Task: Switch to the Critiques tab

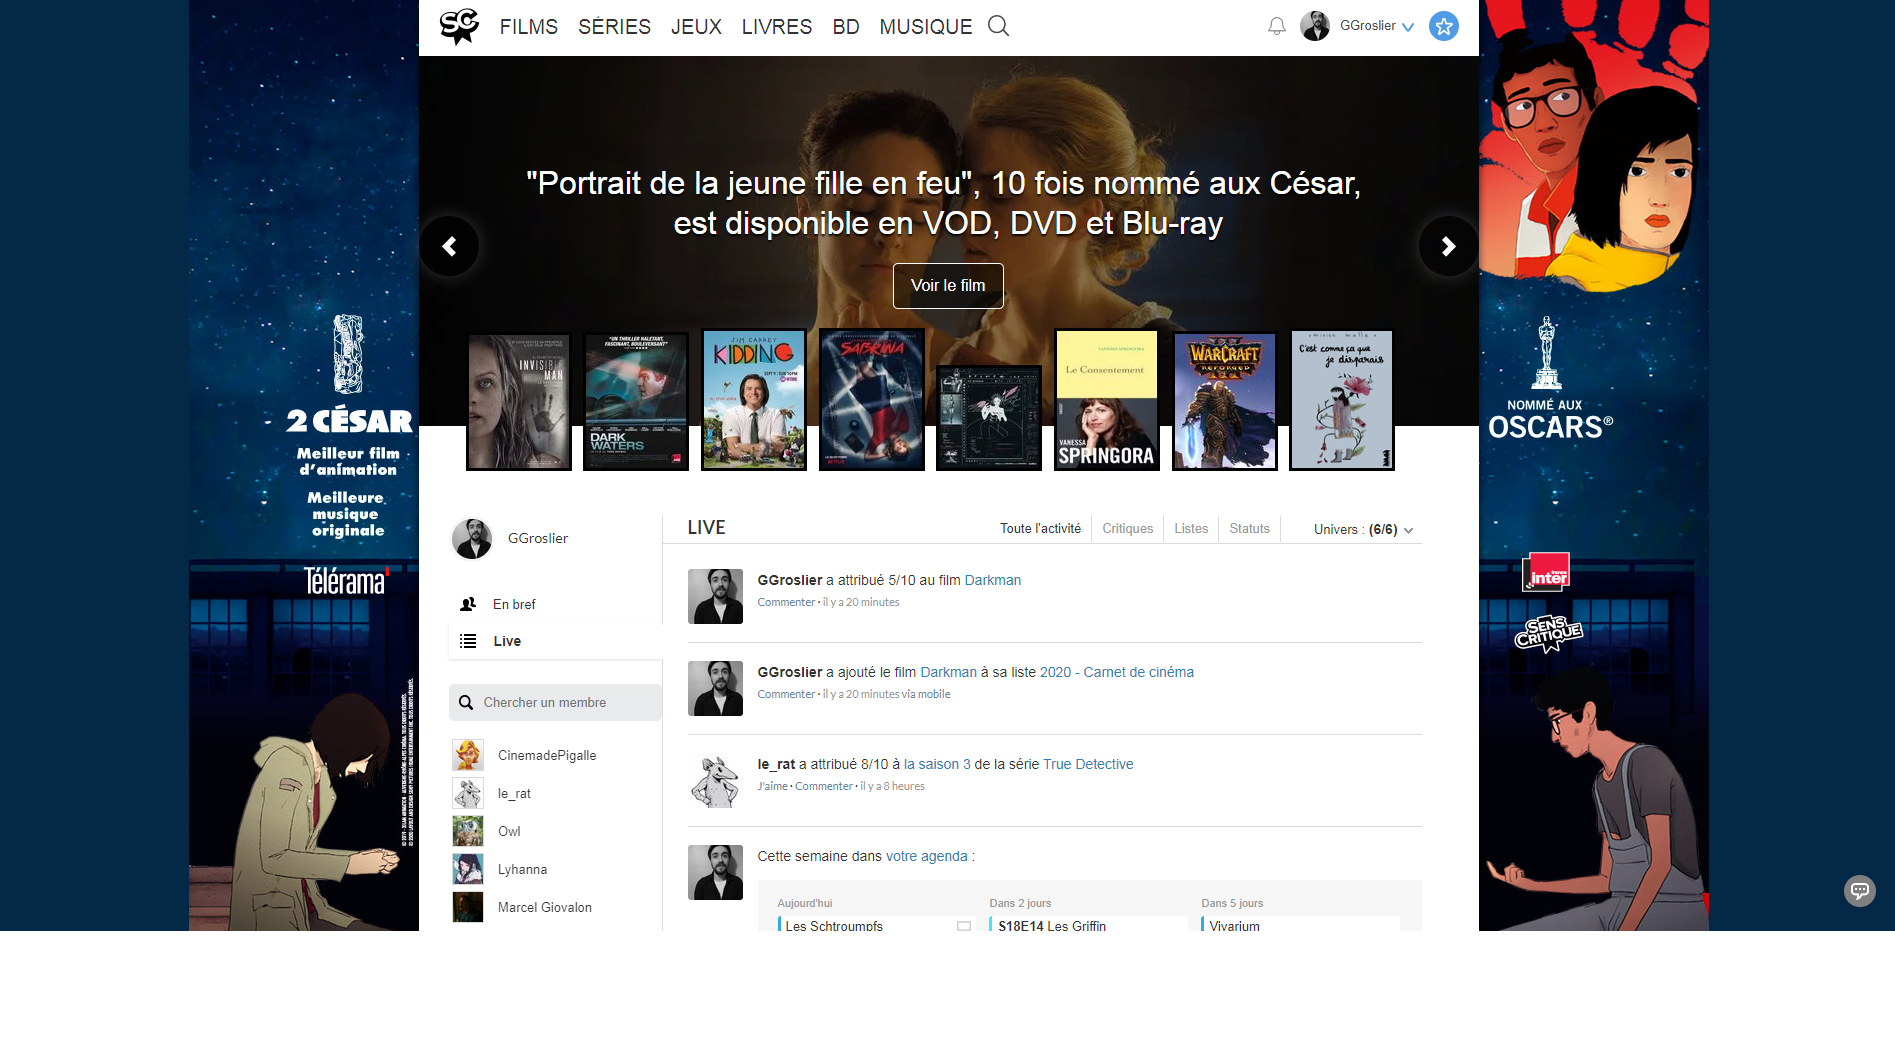Action: (1127, 529)
